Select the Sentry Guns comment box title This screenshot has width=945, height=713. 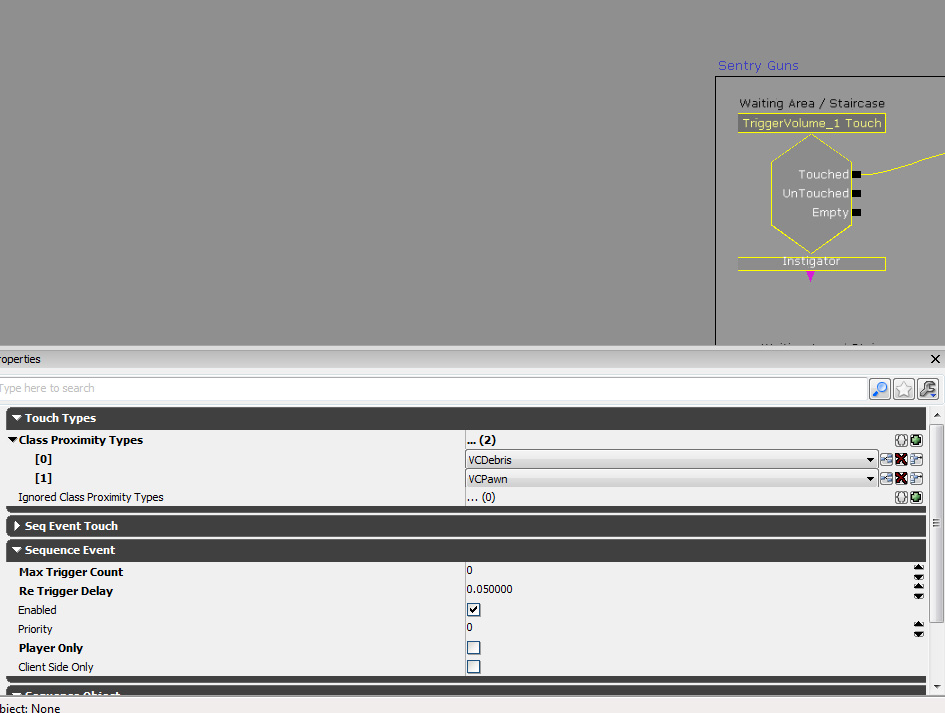click(x=758, y=66)
